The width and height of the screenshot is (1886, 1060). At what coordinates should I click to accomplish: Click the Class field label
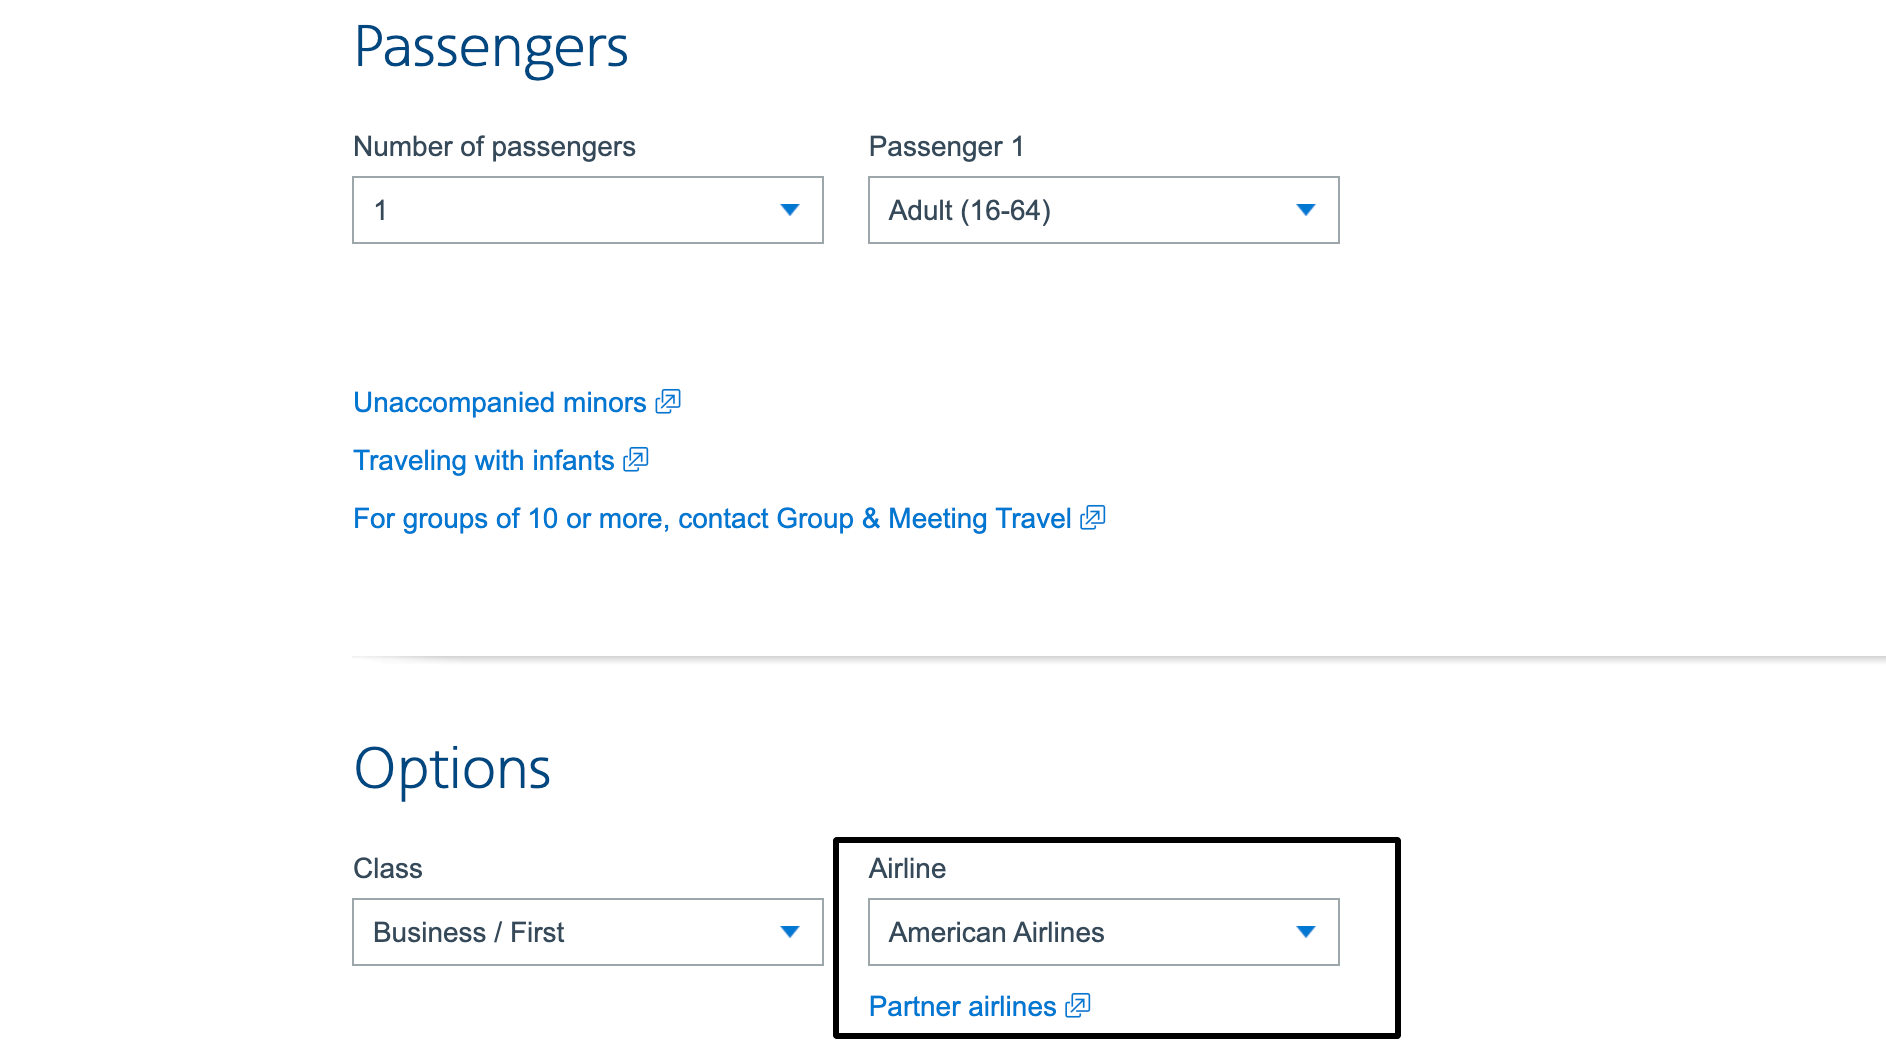pyautogui.click(x=388, y=868)
